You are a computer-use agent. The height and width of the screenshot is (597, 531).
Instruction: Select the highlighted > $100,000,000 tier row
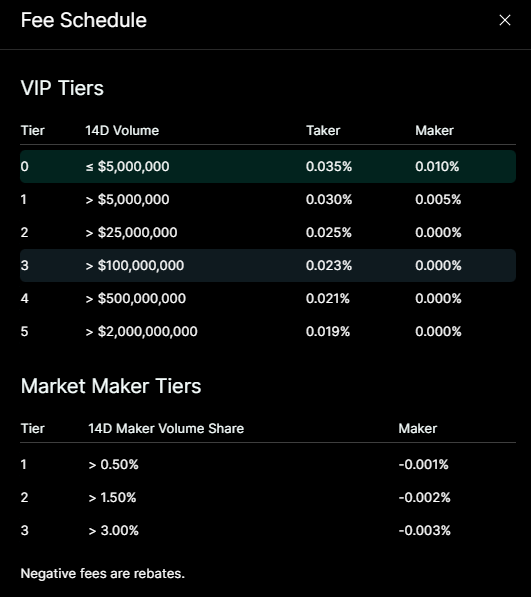pyautogui.click(x=268, y=265)
